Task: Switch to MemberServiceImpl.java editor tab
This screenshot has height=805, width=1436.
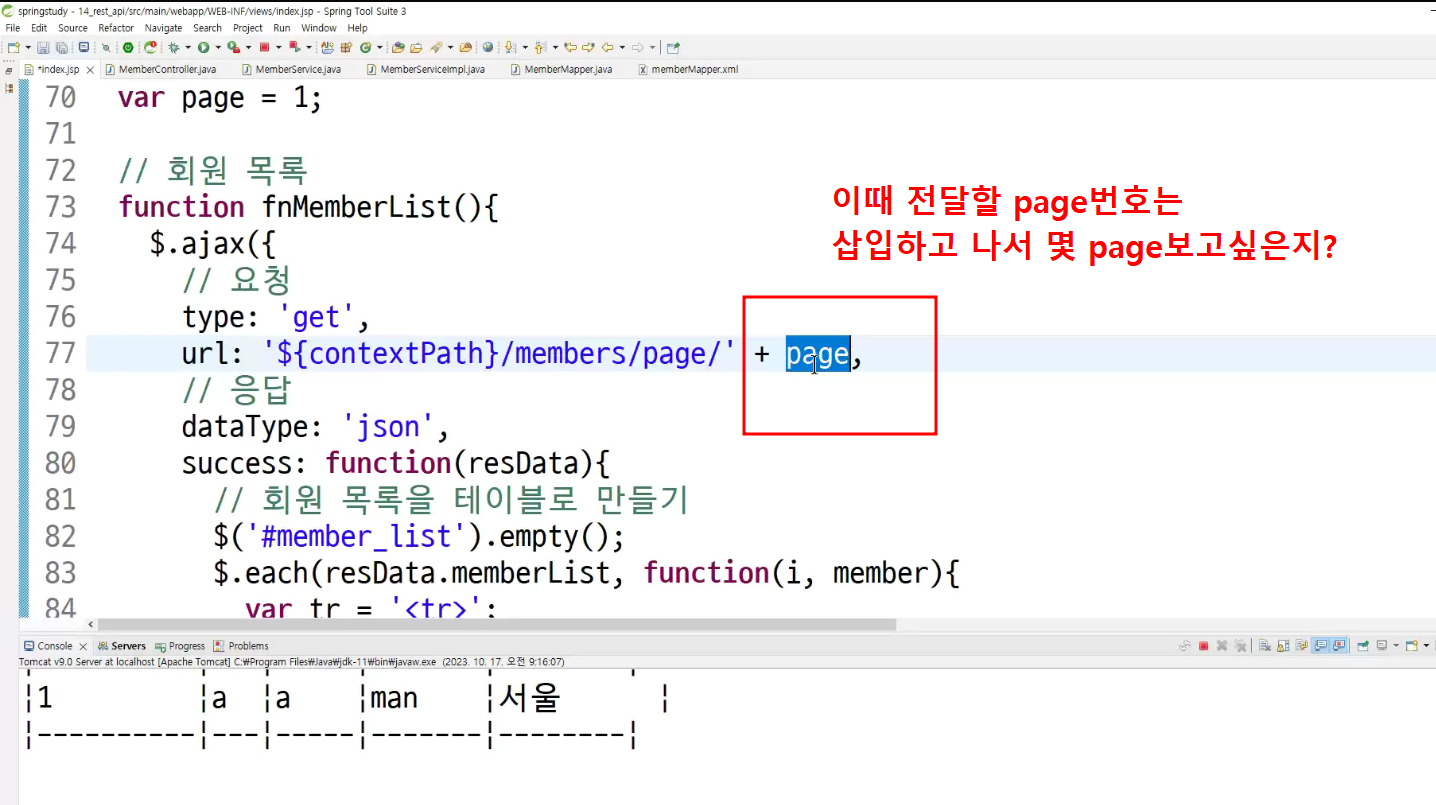Action: 425,70
